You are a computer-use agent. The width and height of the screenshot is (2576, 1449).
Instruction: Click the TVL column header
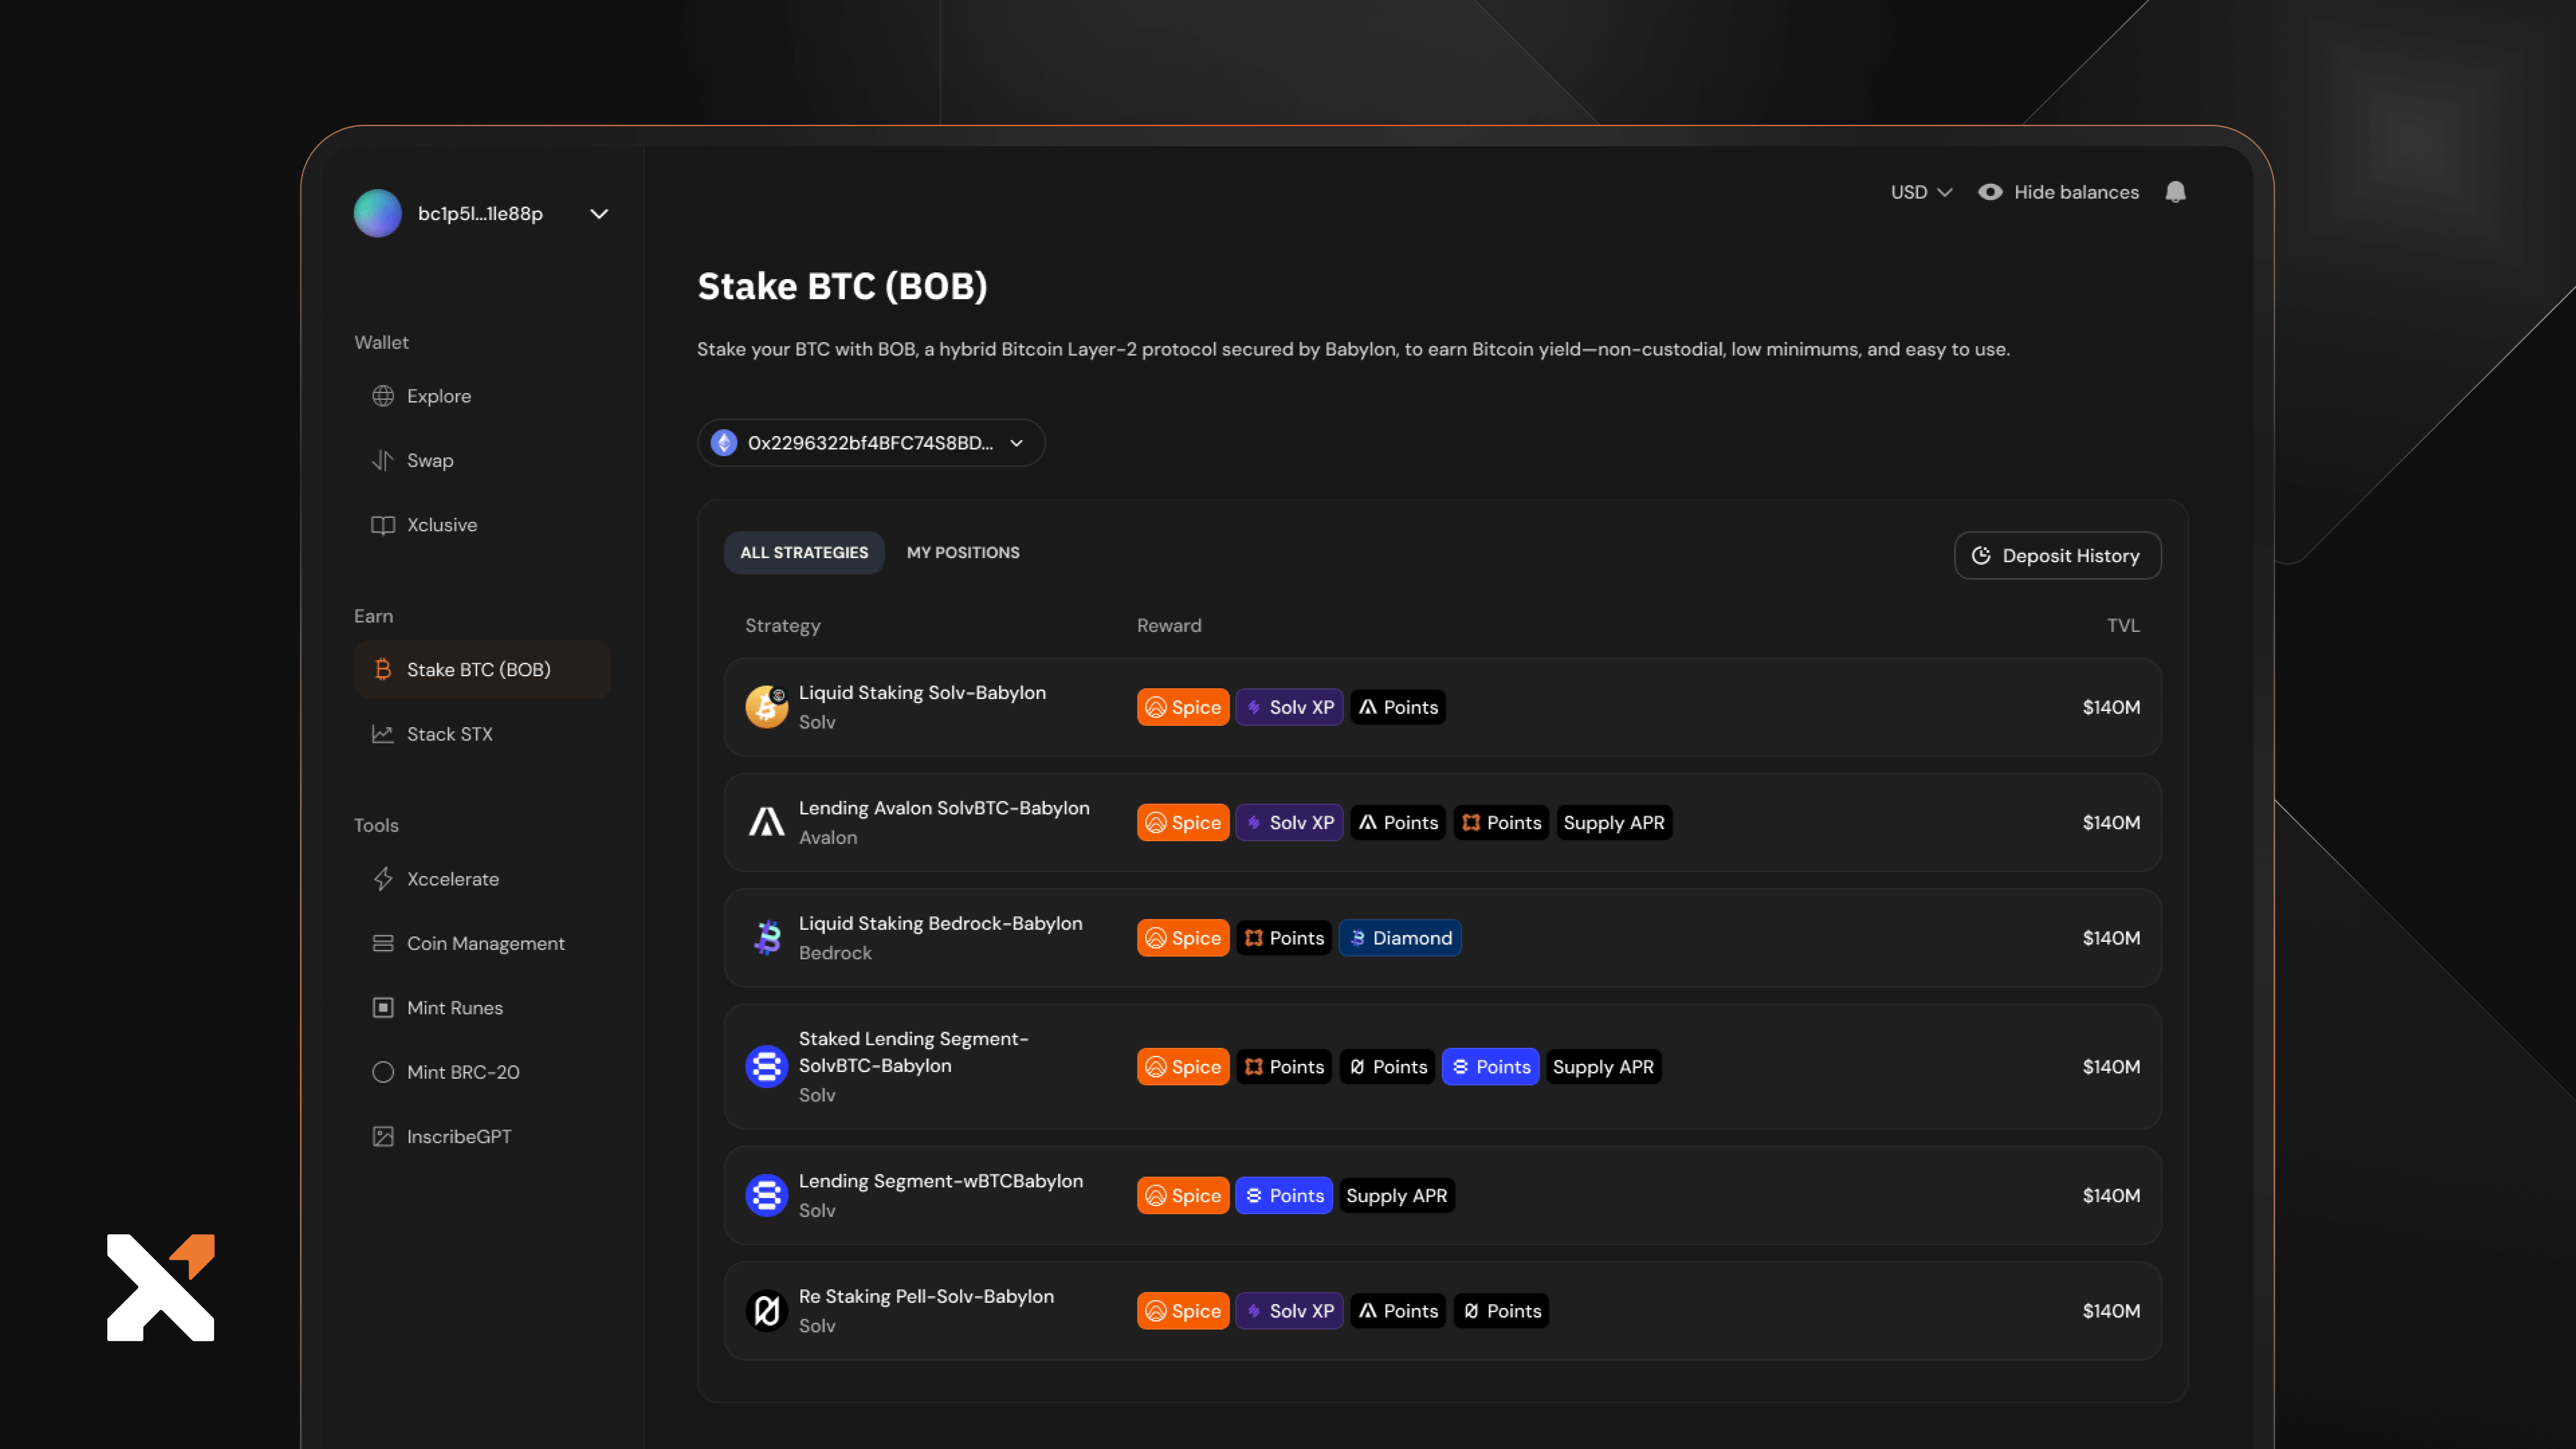[x=2123, y=626]
